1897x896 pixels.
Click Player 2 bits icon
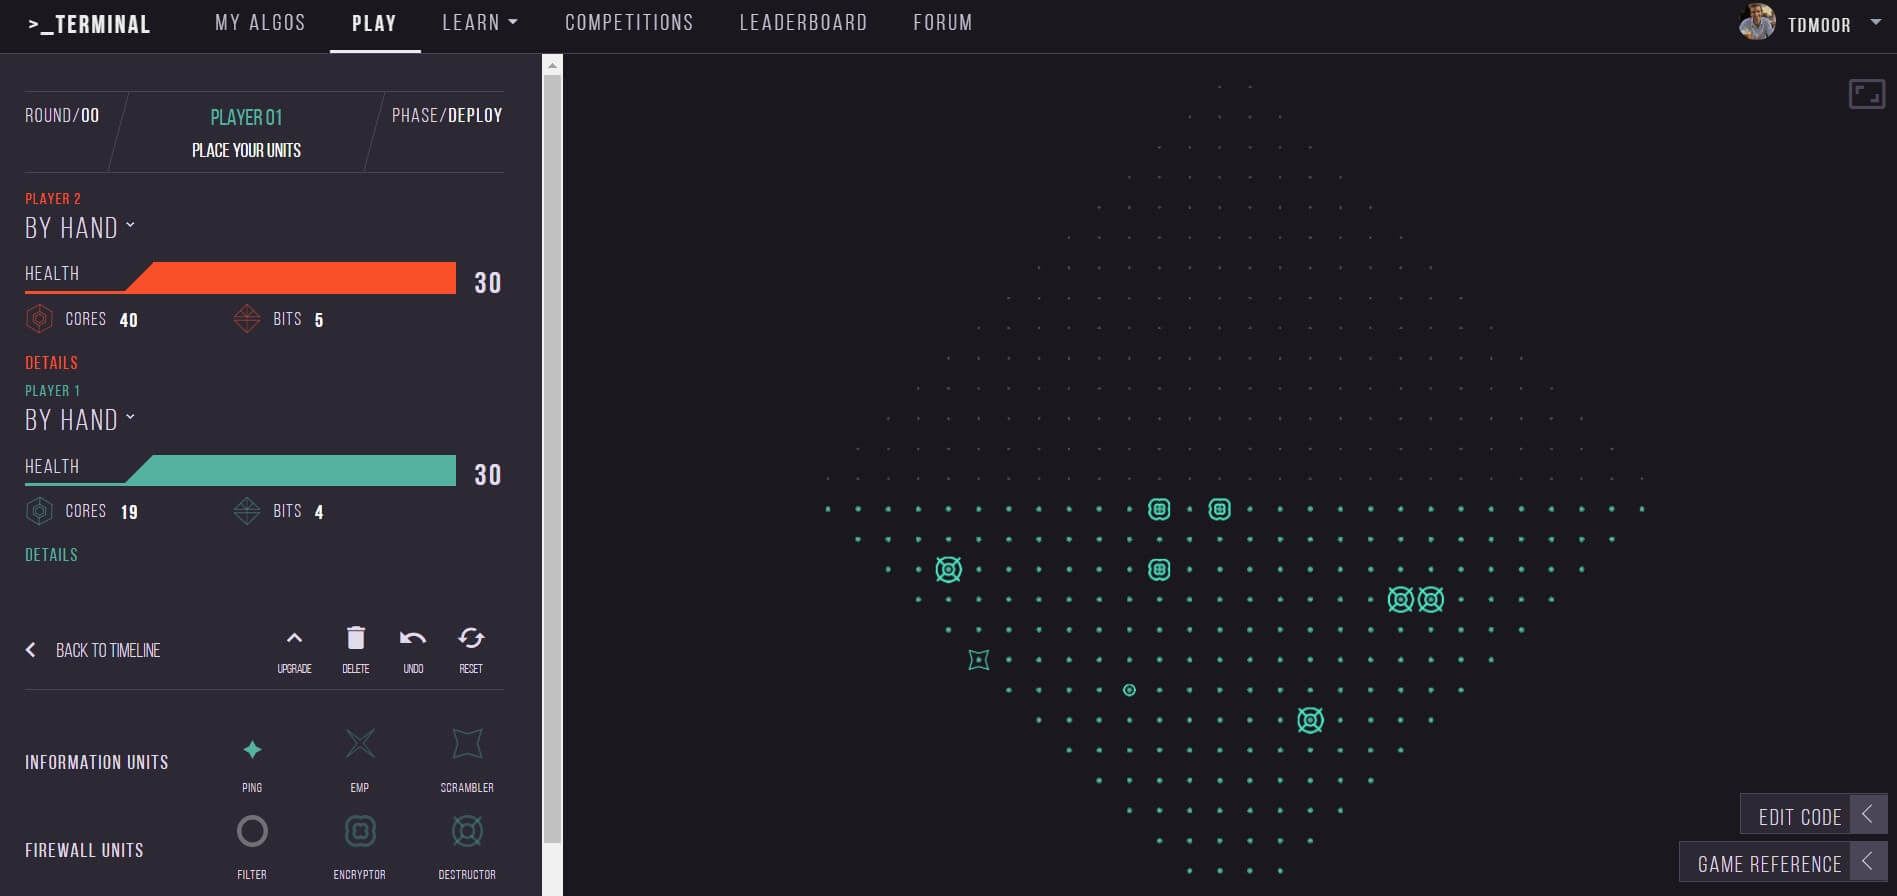tap(247, 319)
